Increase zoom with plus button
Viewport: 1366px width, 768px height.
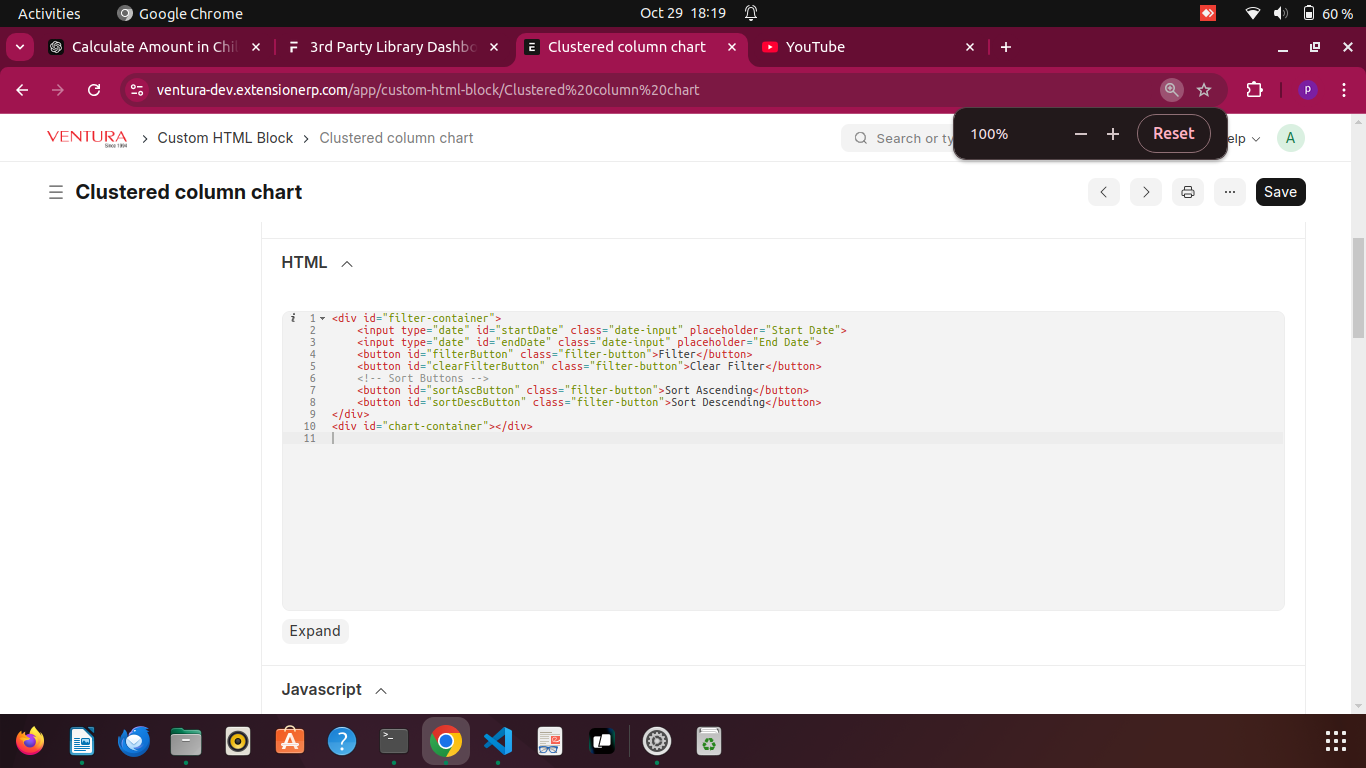(1113, 134)
